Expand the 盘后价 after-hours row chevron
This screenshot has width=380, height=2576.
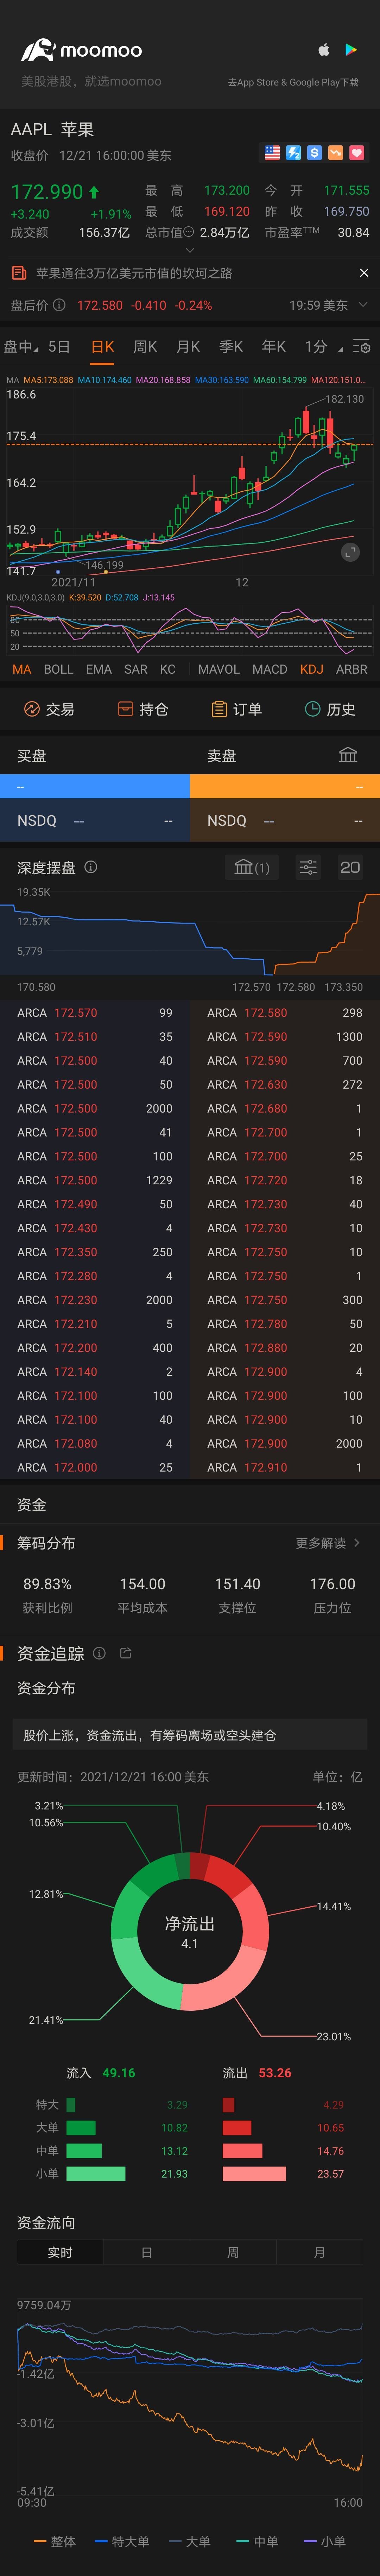click(x=362, y=305)
